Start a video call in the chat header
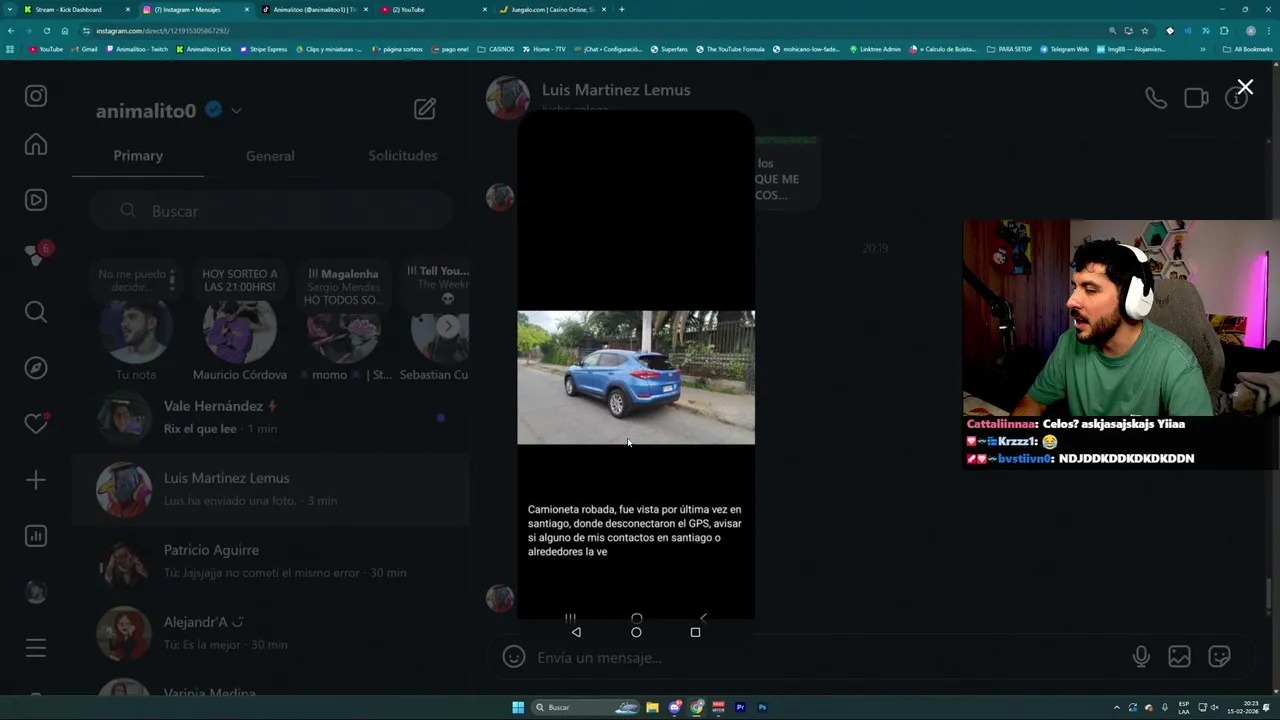This screenshot has height=720, width=1280. [x=1196, y=98]
